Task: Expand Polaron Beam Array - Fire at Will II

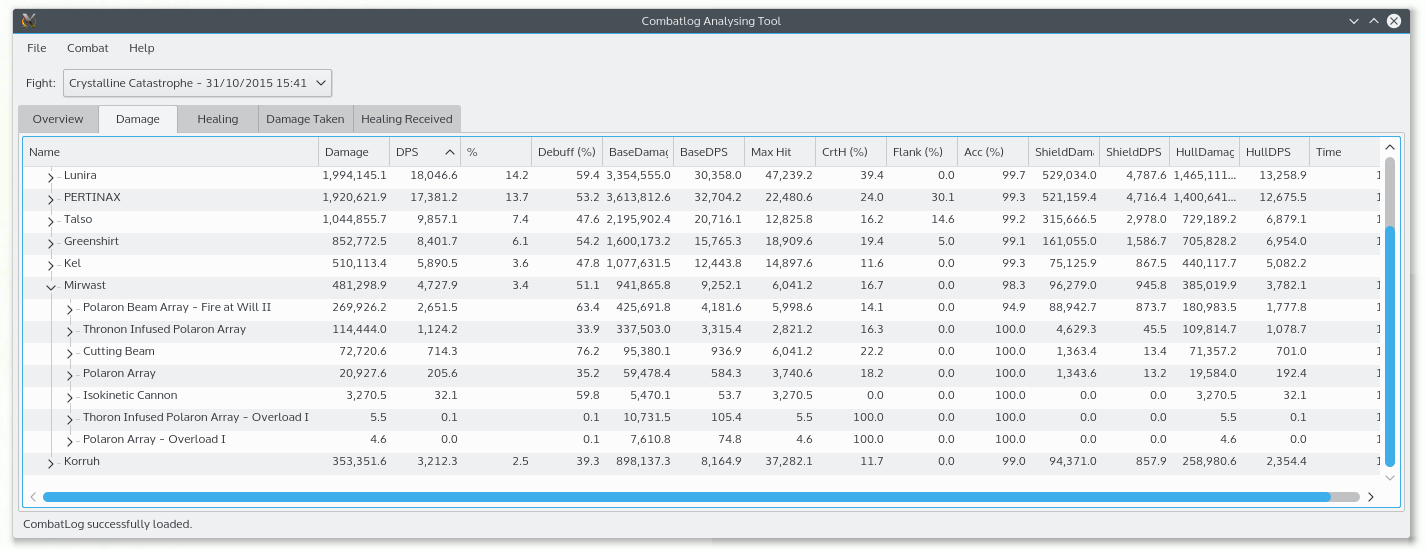Action: coord(70,309)
